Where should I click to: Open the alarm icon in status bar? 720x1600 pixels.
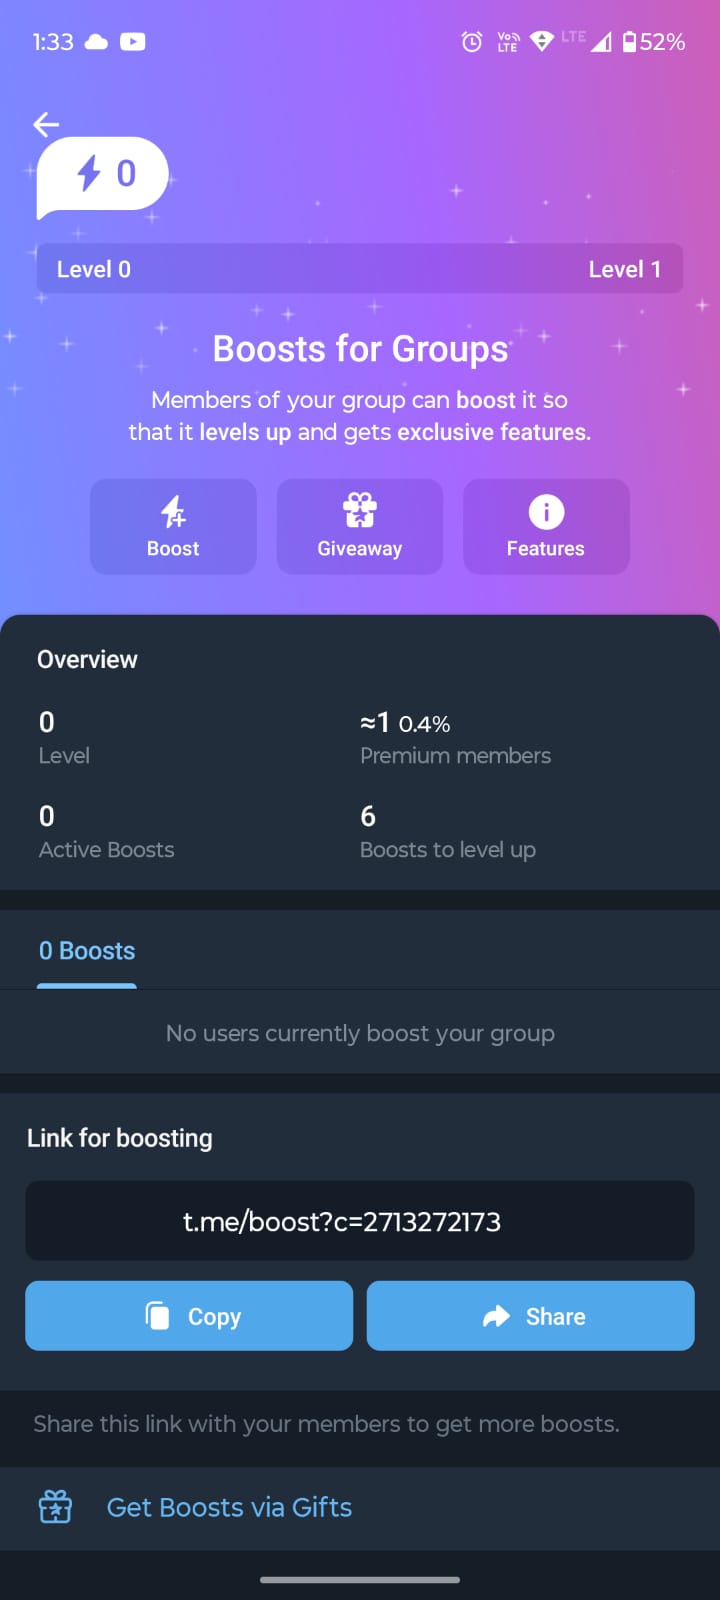pyautogui.click(x=472, y=42)
